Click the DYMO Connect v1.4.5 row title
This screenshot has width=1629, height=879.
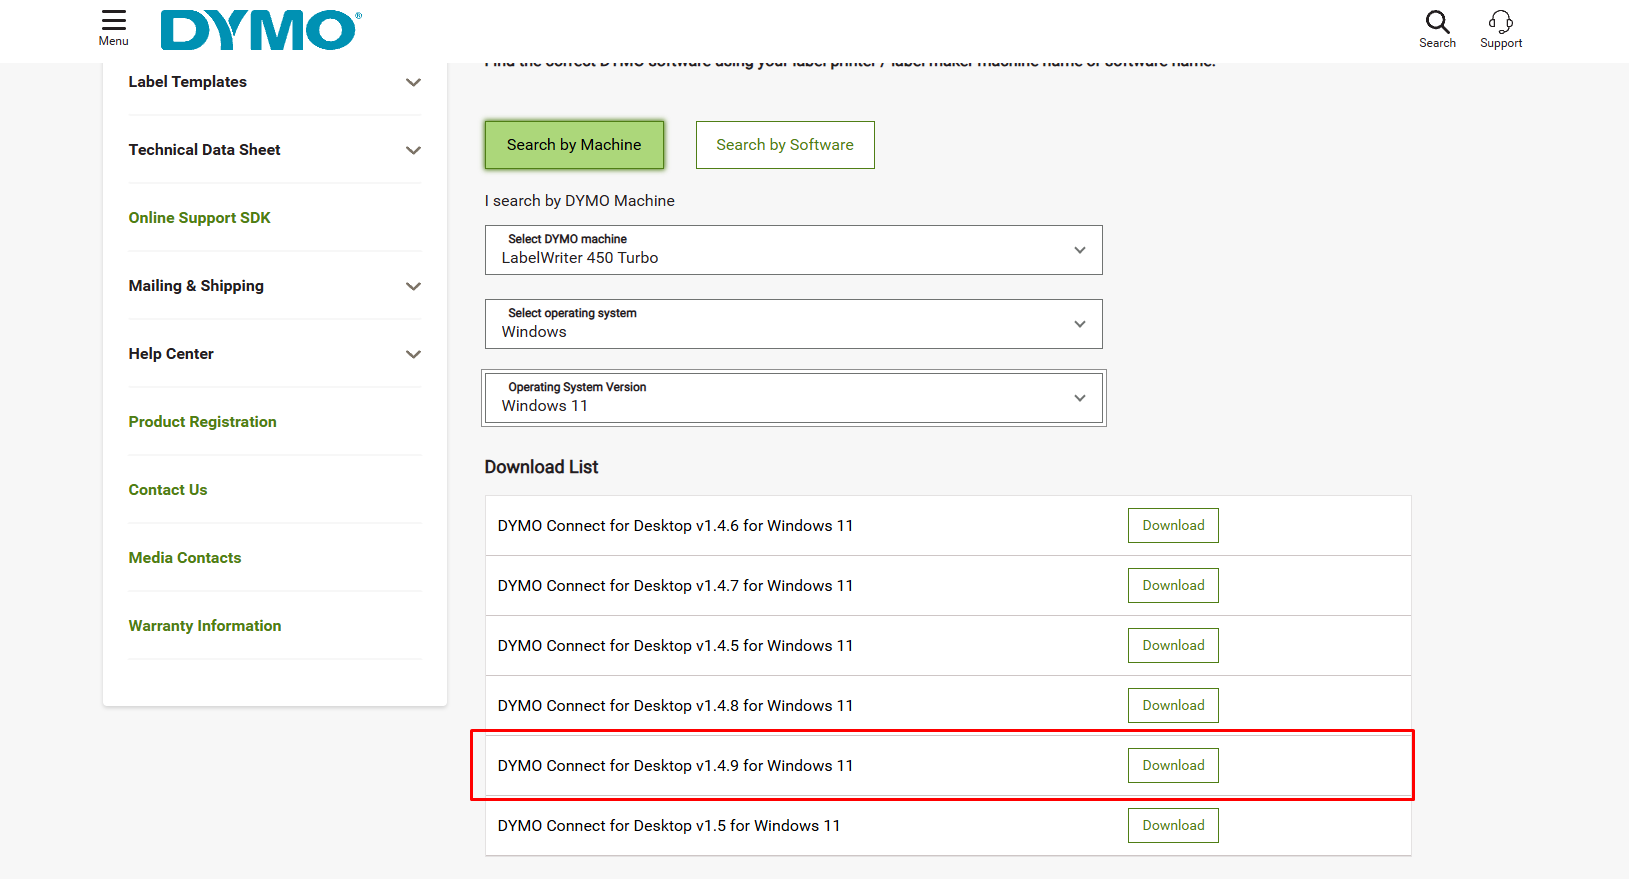pyautogui.click(x=676, y=646)
